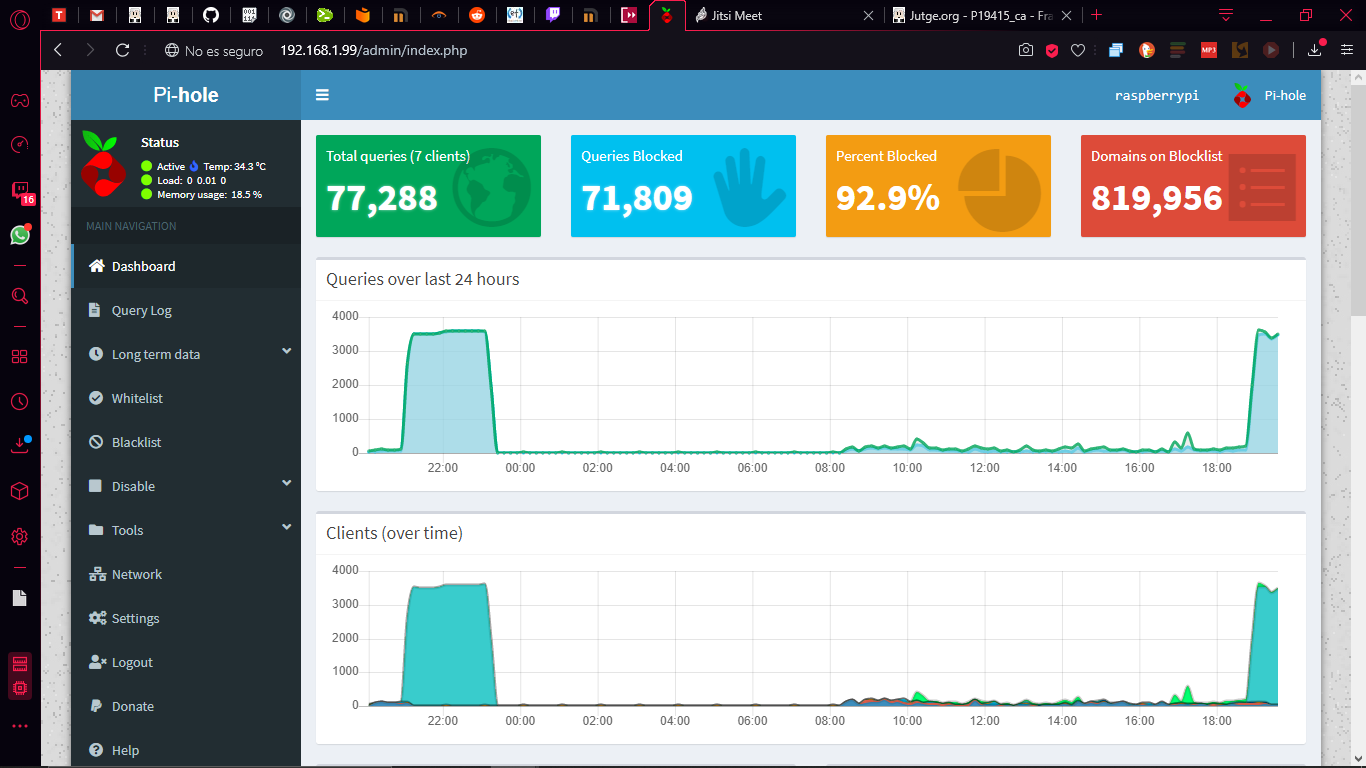The width and height of the screenshot is (1366, 768).
Task: Toggle the bookmark heart in the toolbar
Action: tap(1078, 49)
